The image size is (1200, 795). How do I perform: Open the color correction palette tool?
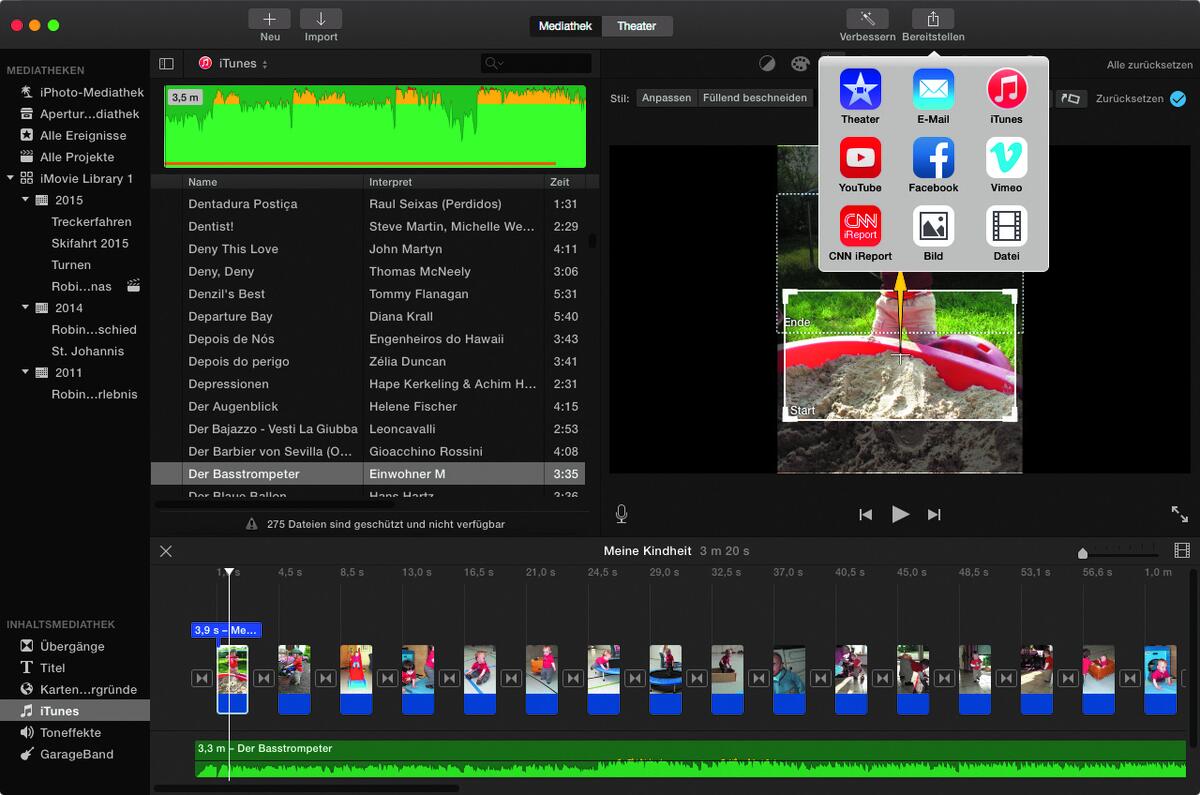tap(799, 64)
